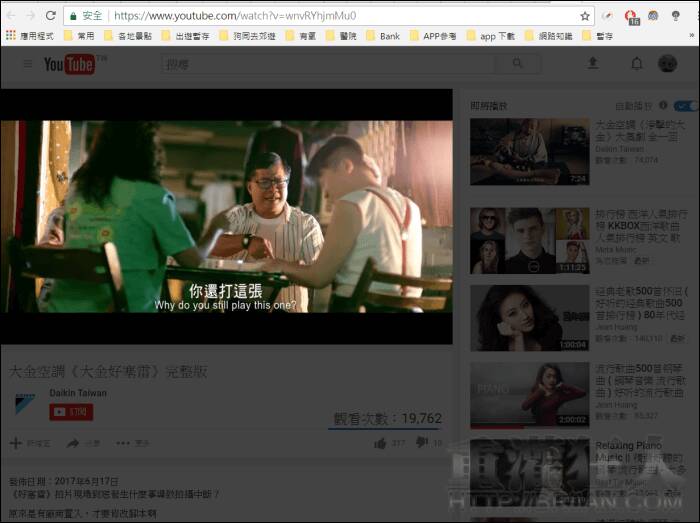Click the Daikin Taiwan channel logo
This screenshot has width=700, height=523.
click(x=25, y=404)
